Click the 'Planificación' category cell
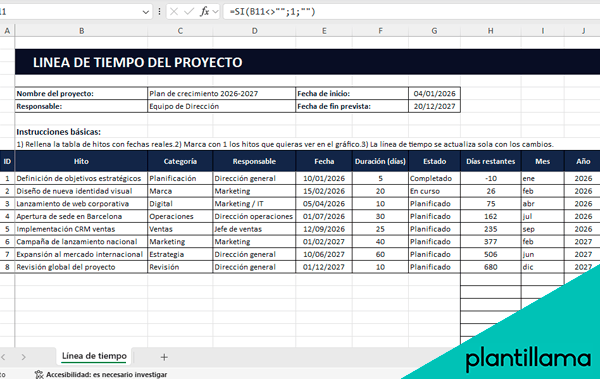This screenshot has height=379, width=600. click(180, 178)
